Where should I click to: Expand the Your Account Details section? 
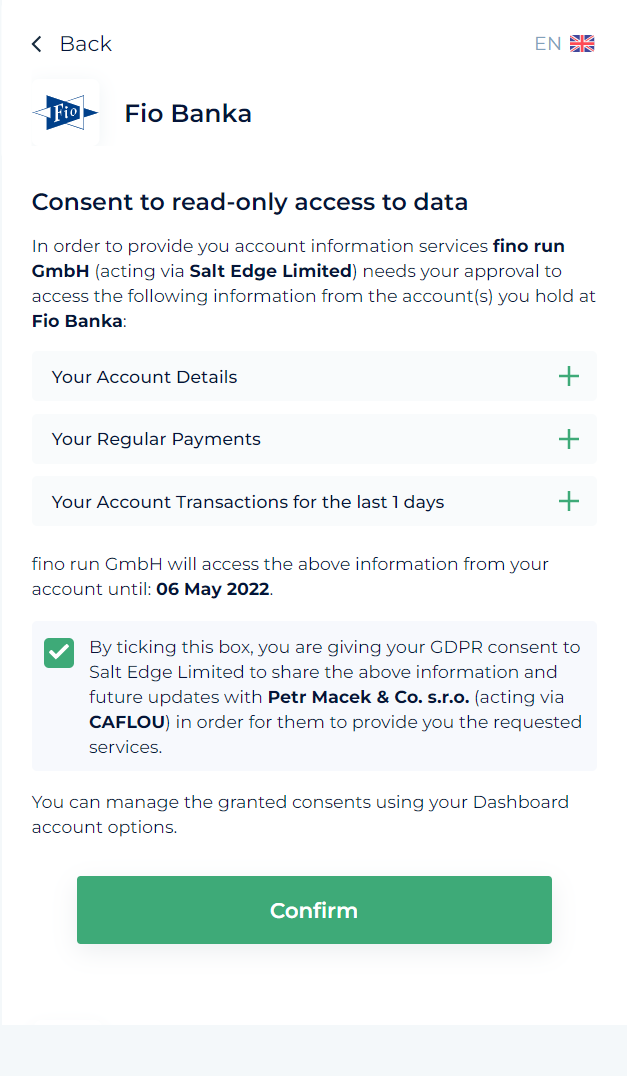click(x=145, y=377)
